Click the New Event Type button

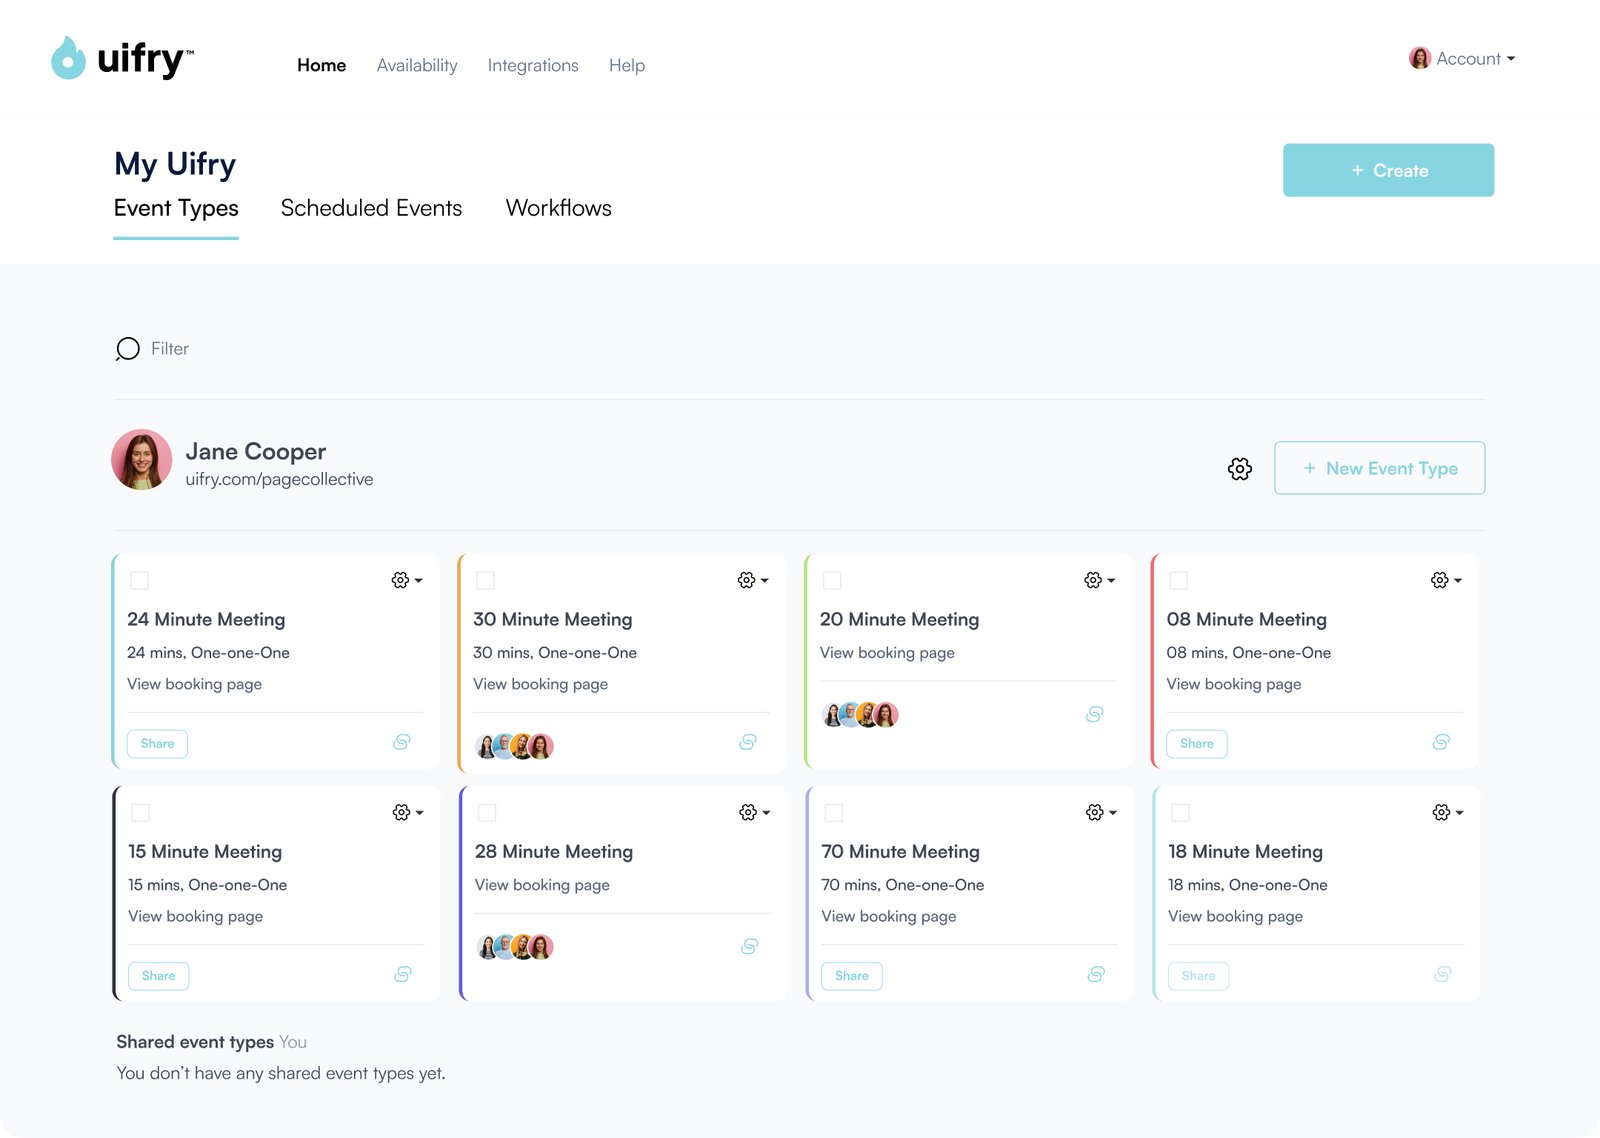[1379, 468]
